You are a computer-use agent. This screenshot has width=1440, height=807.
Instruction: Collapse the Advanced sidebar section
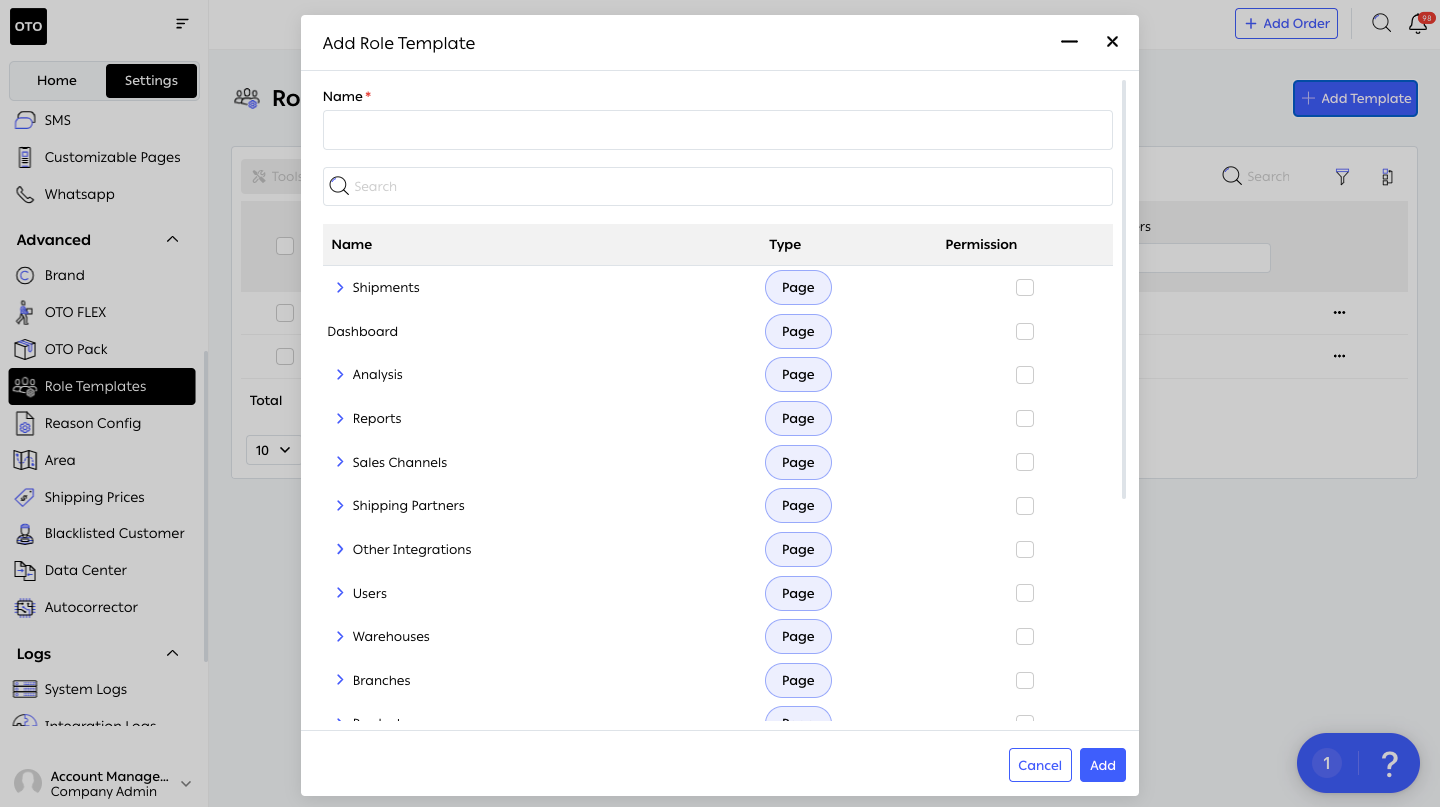click(x=172, y=240)
